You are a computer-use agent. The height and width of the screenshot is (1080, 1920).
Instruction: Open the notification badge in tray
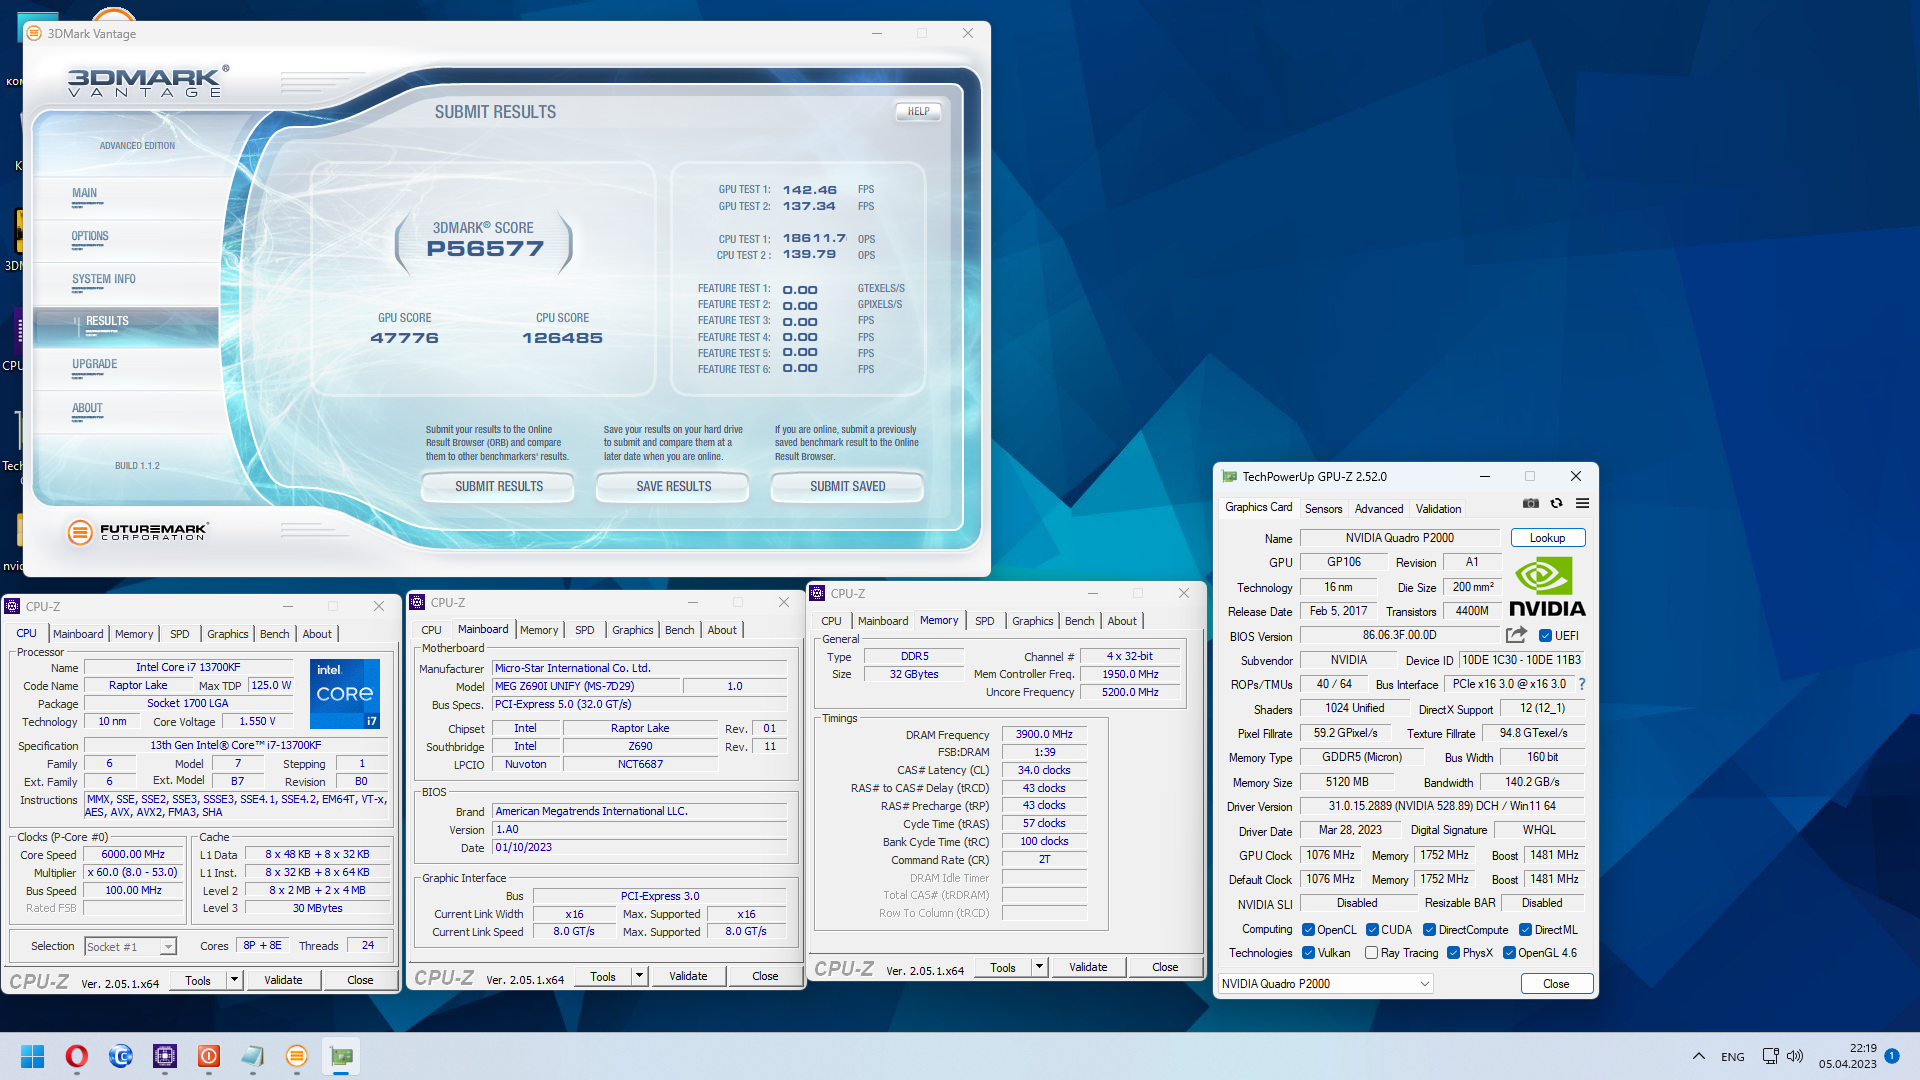coord(1892,1056)
